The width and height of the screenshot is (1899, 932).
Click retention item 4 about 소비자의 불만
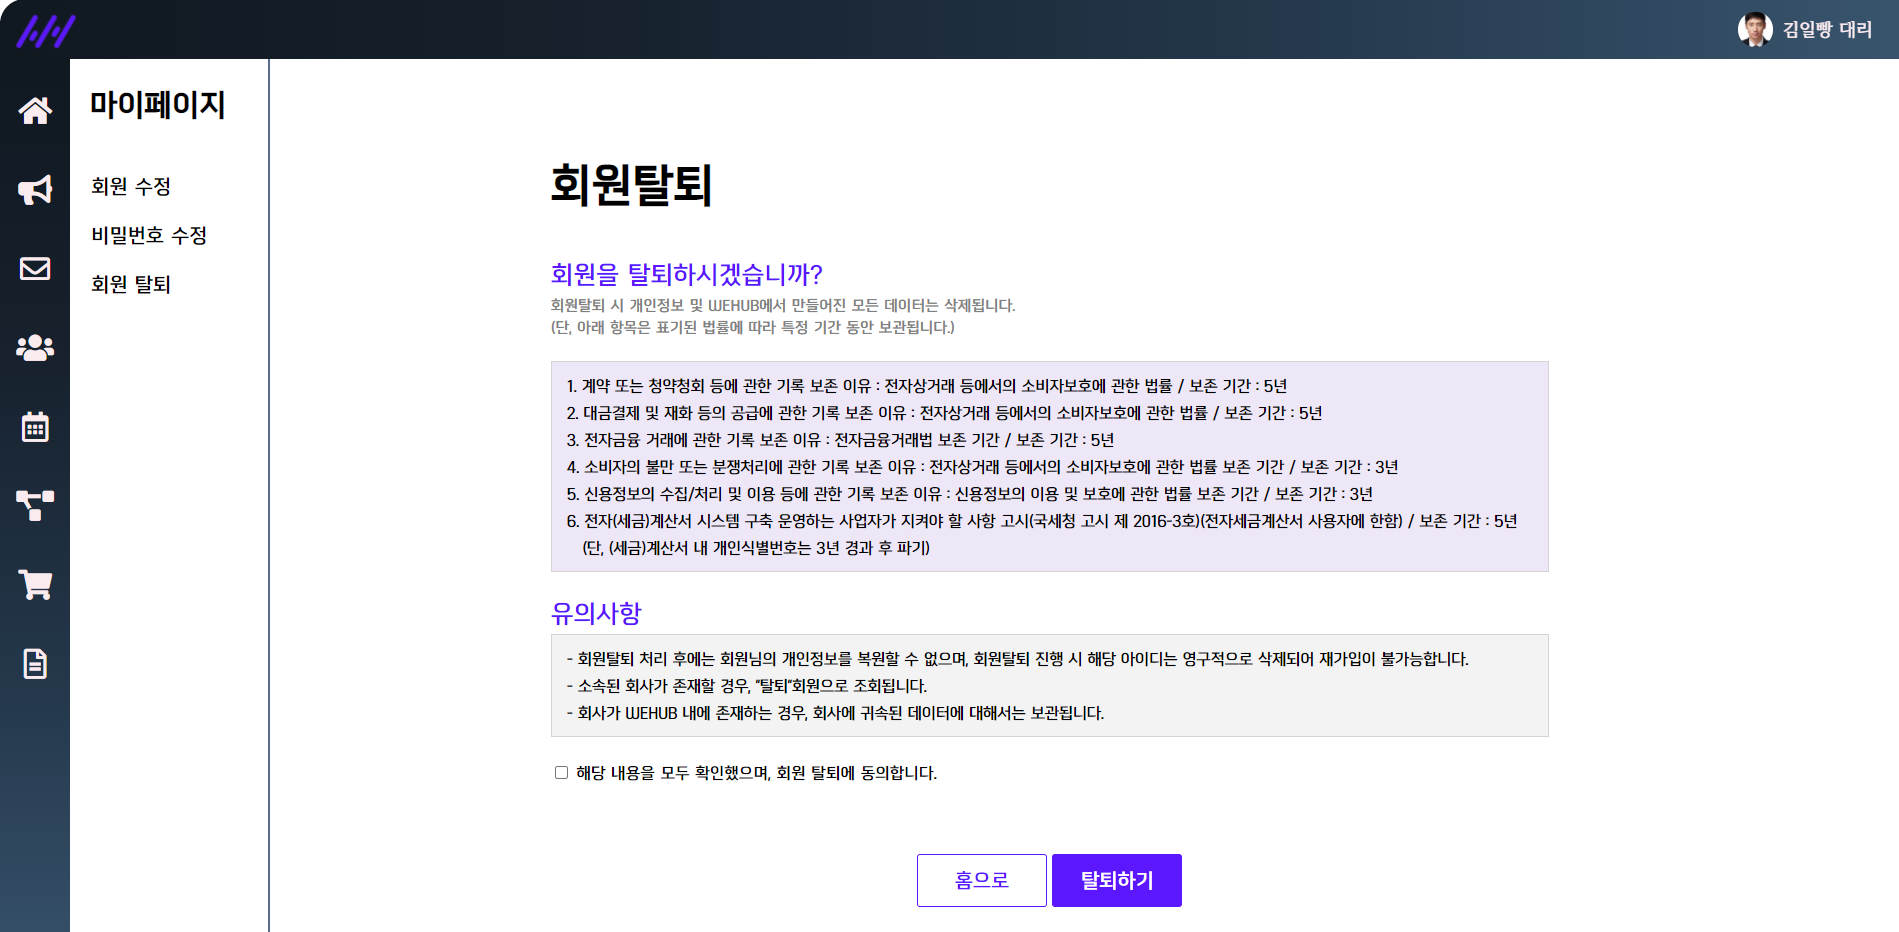(x=982, y=467)
